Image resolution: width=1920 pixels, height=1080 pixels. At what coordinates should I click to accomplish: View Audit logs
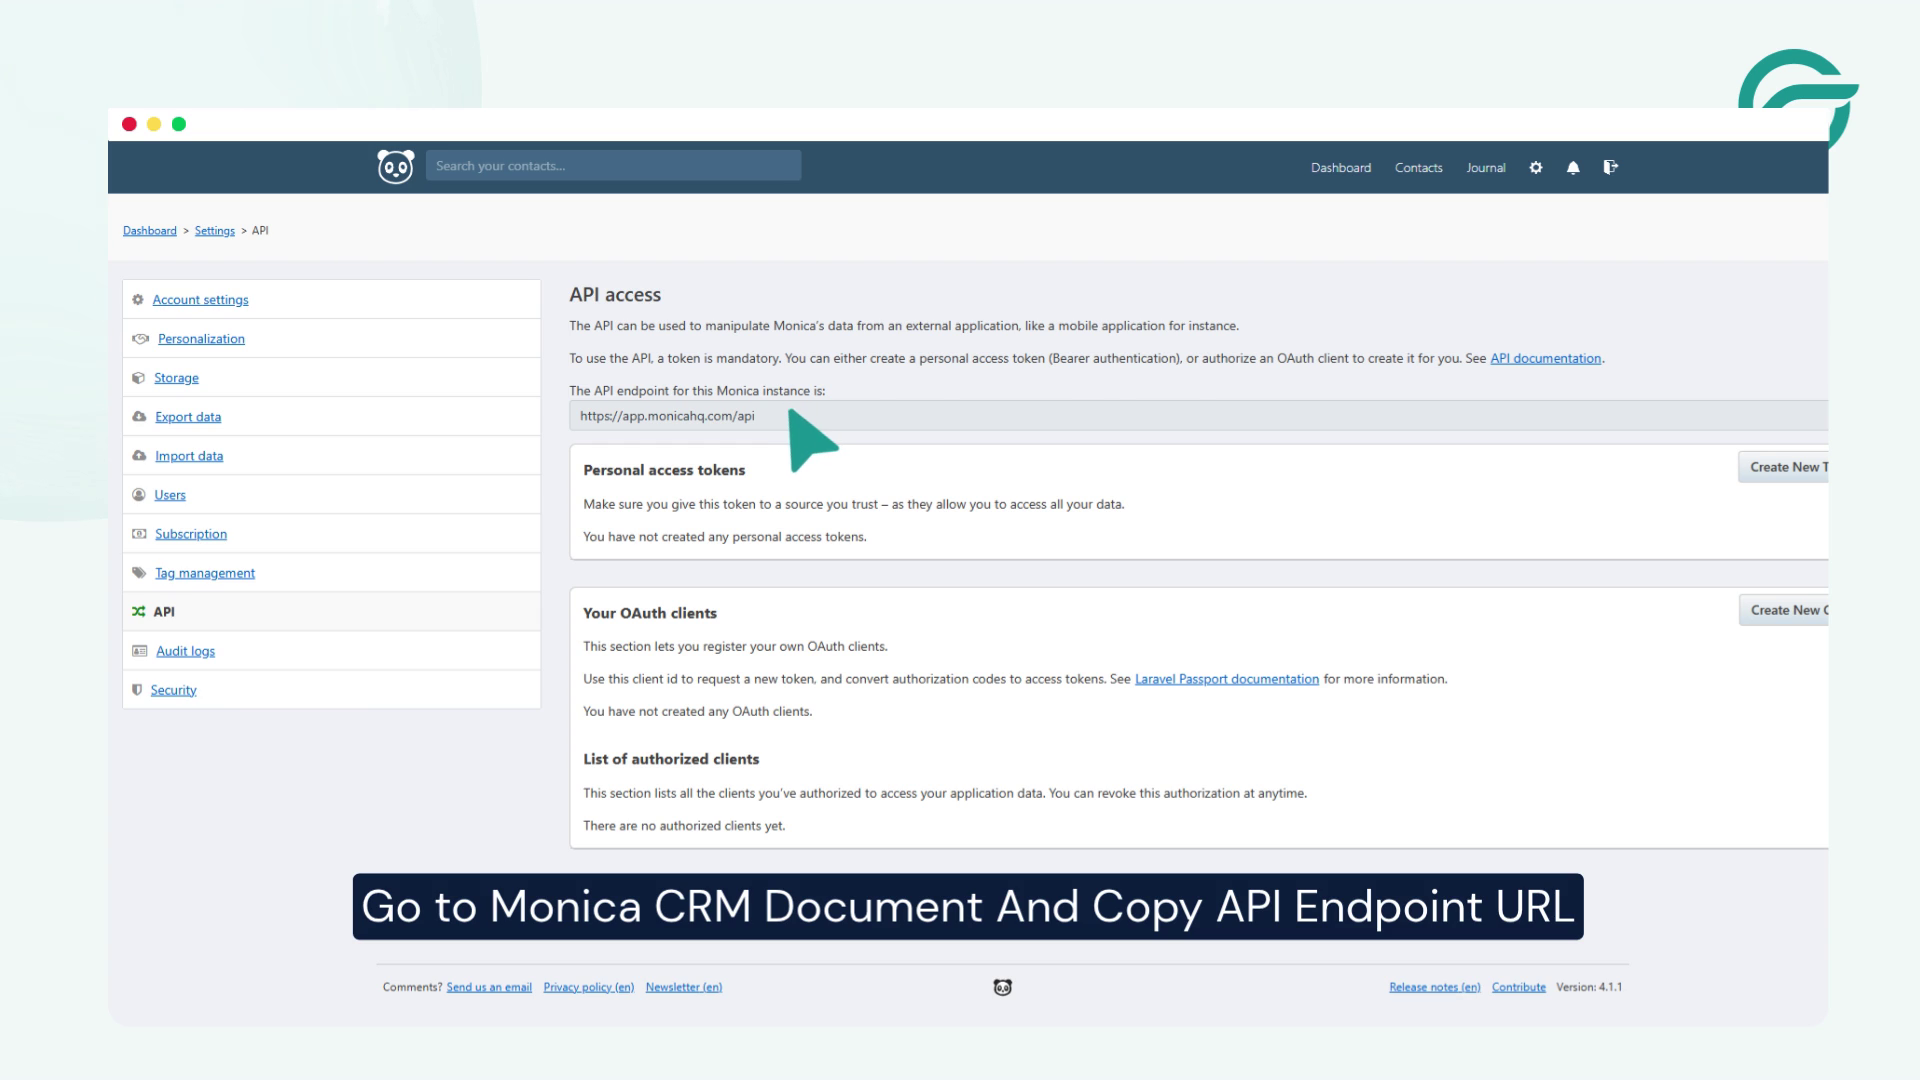click(185, 650)
